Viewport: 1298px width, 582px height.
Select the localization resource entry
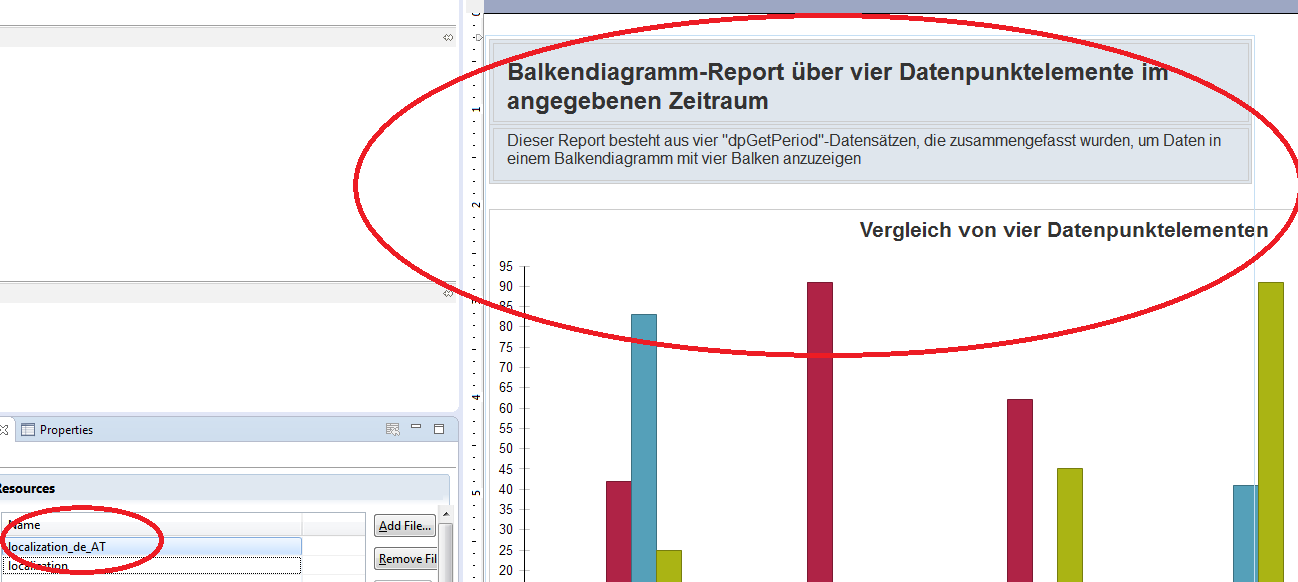pyautogui.click(x=150, y=566)
